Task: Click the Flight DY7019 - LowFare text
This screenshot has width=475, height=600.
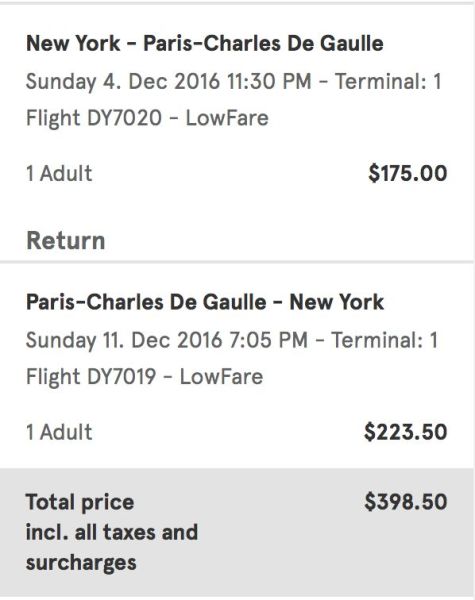Action: coord(145,377)
